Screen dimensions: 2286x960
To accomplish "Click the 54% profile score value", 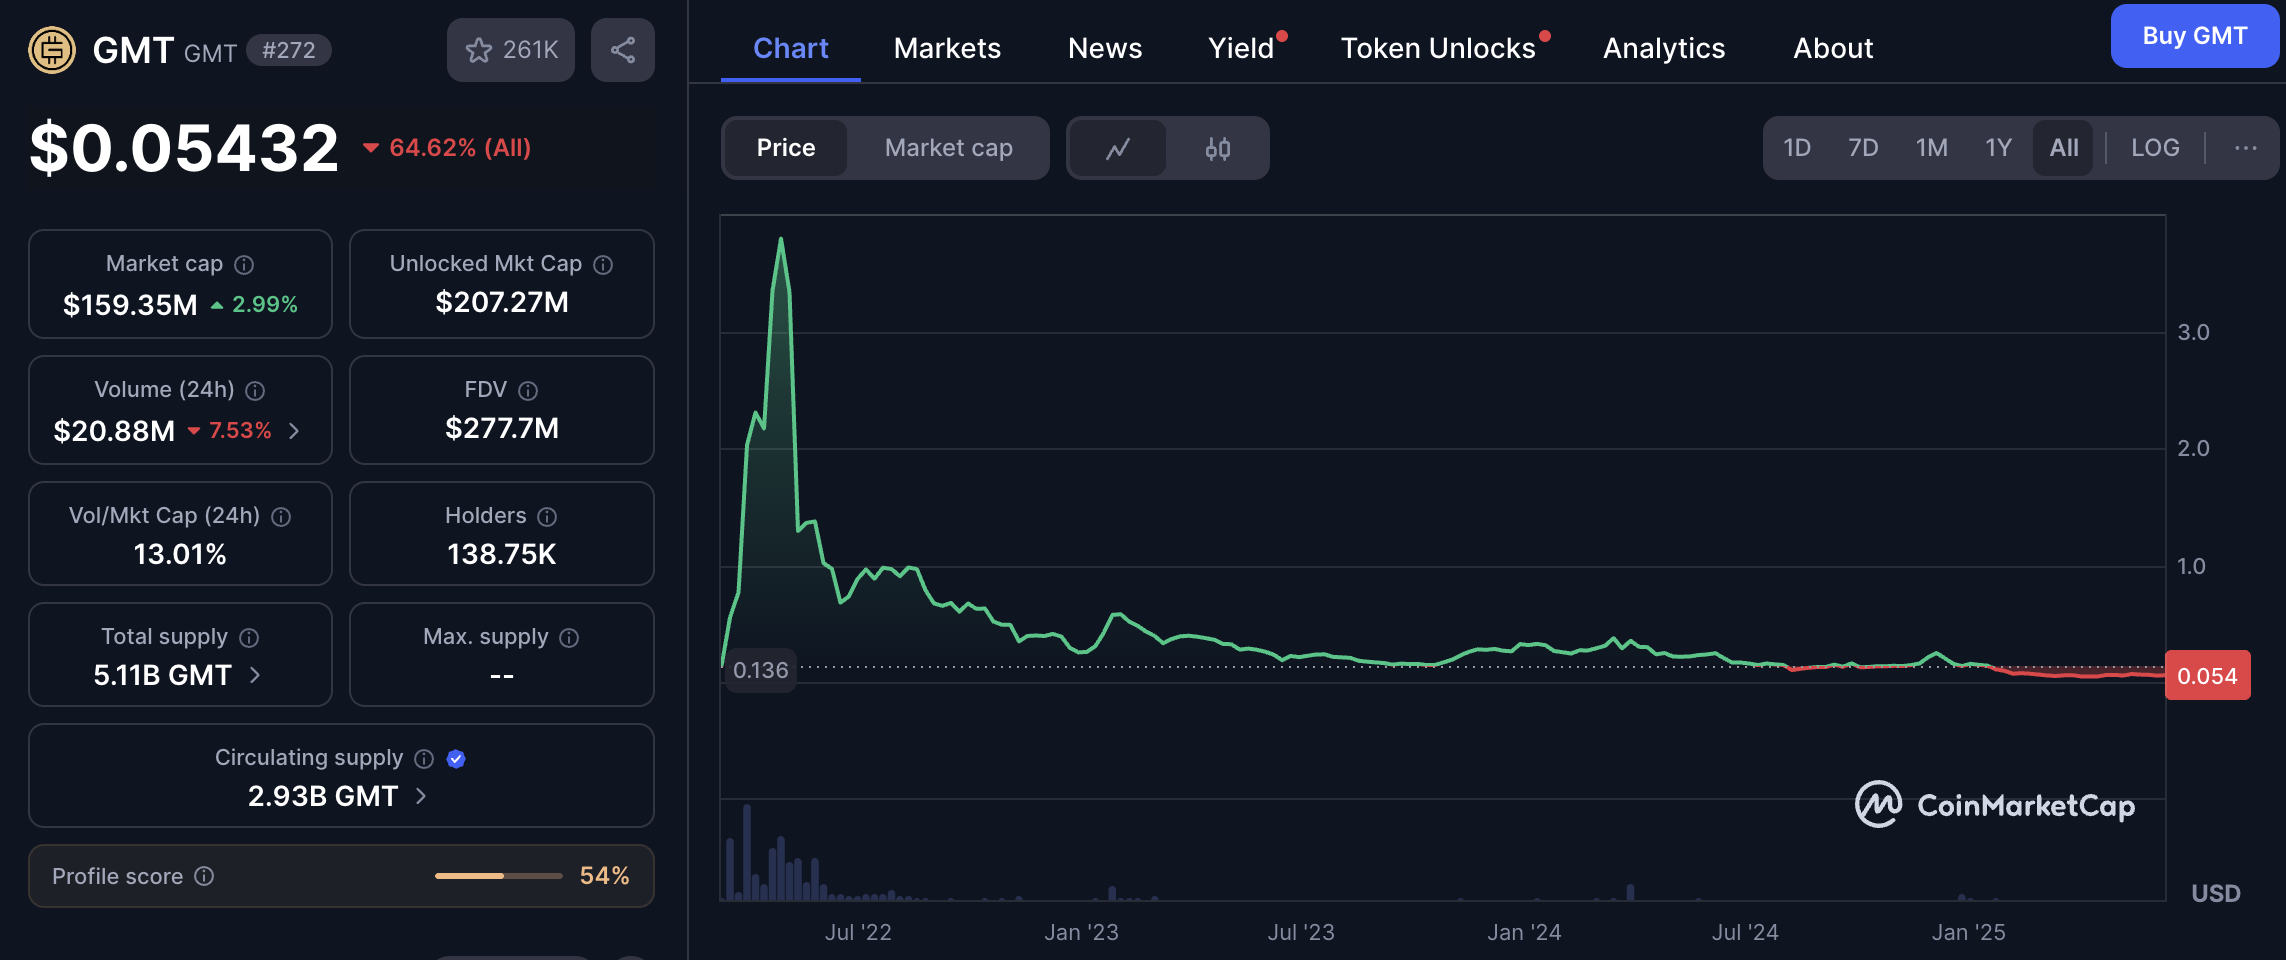I will [605, 876].
